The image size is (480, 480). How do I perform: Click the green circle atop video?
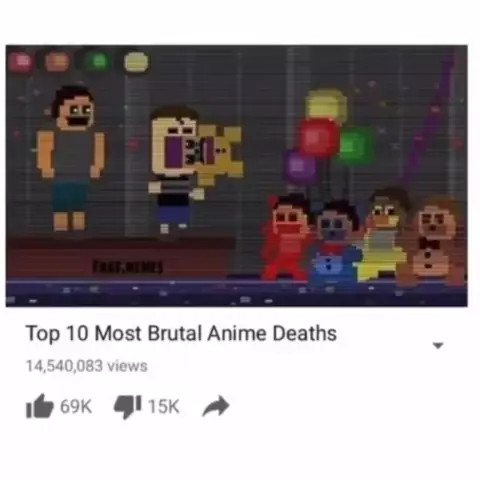pos(98,61)
